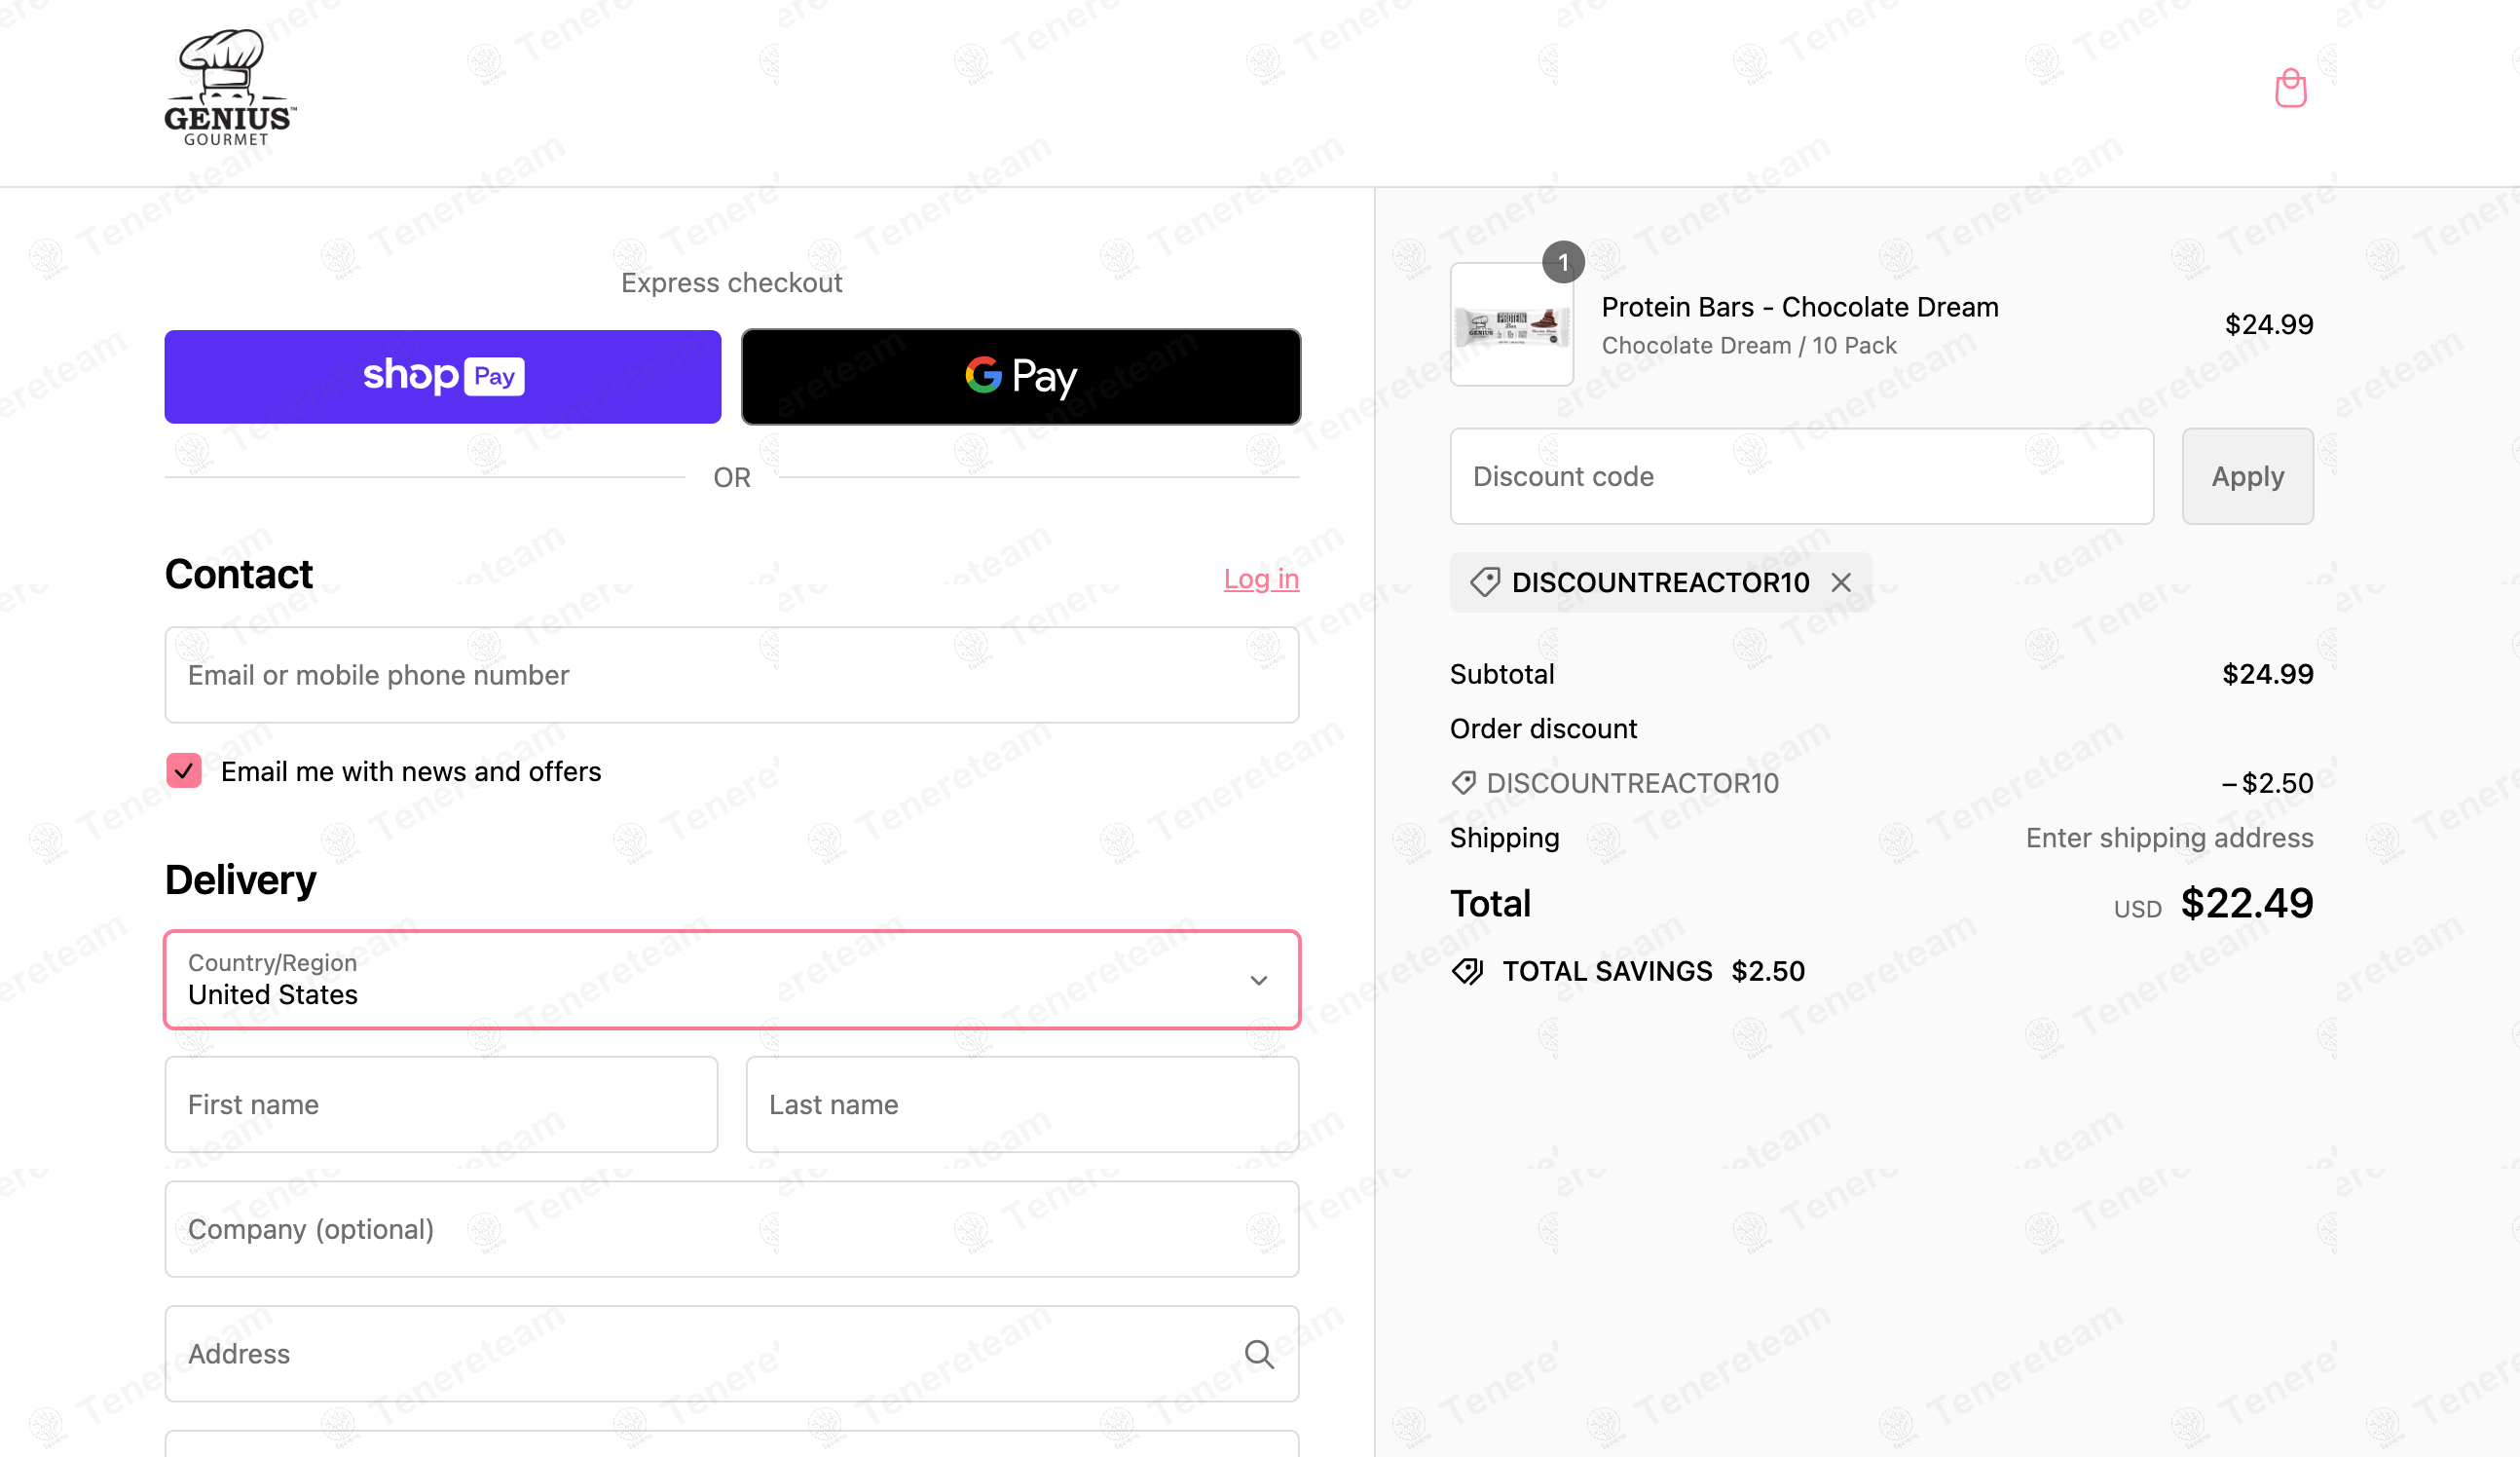Screen dimensions: 2520x1457
Task: Uncheck Email me with news and offers
Action: (184, 771)
